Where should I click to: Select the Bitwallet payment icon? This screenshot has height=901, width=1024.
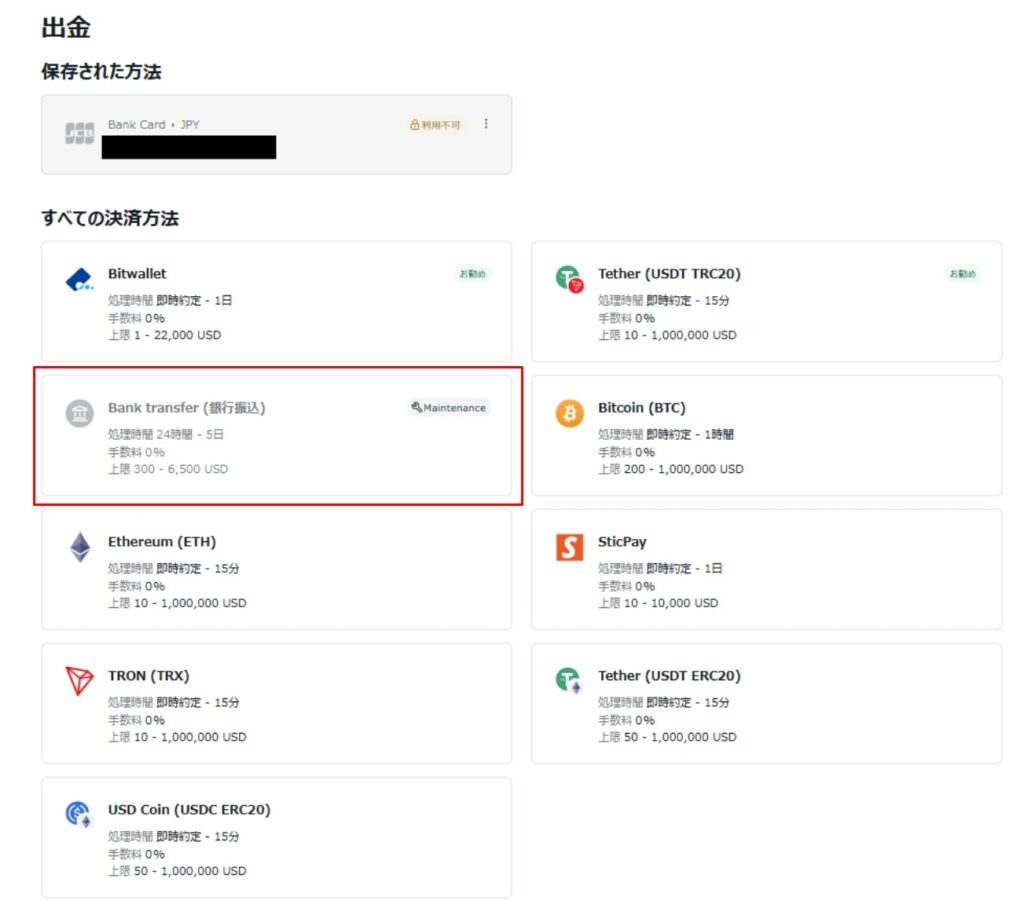(x=79, y=279)
